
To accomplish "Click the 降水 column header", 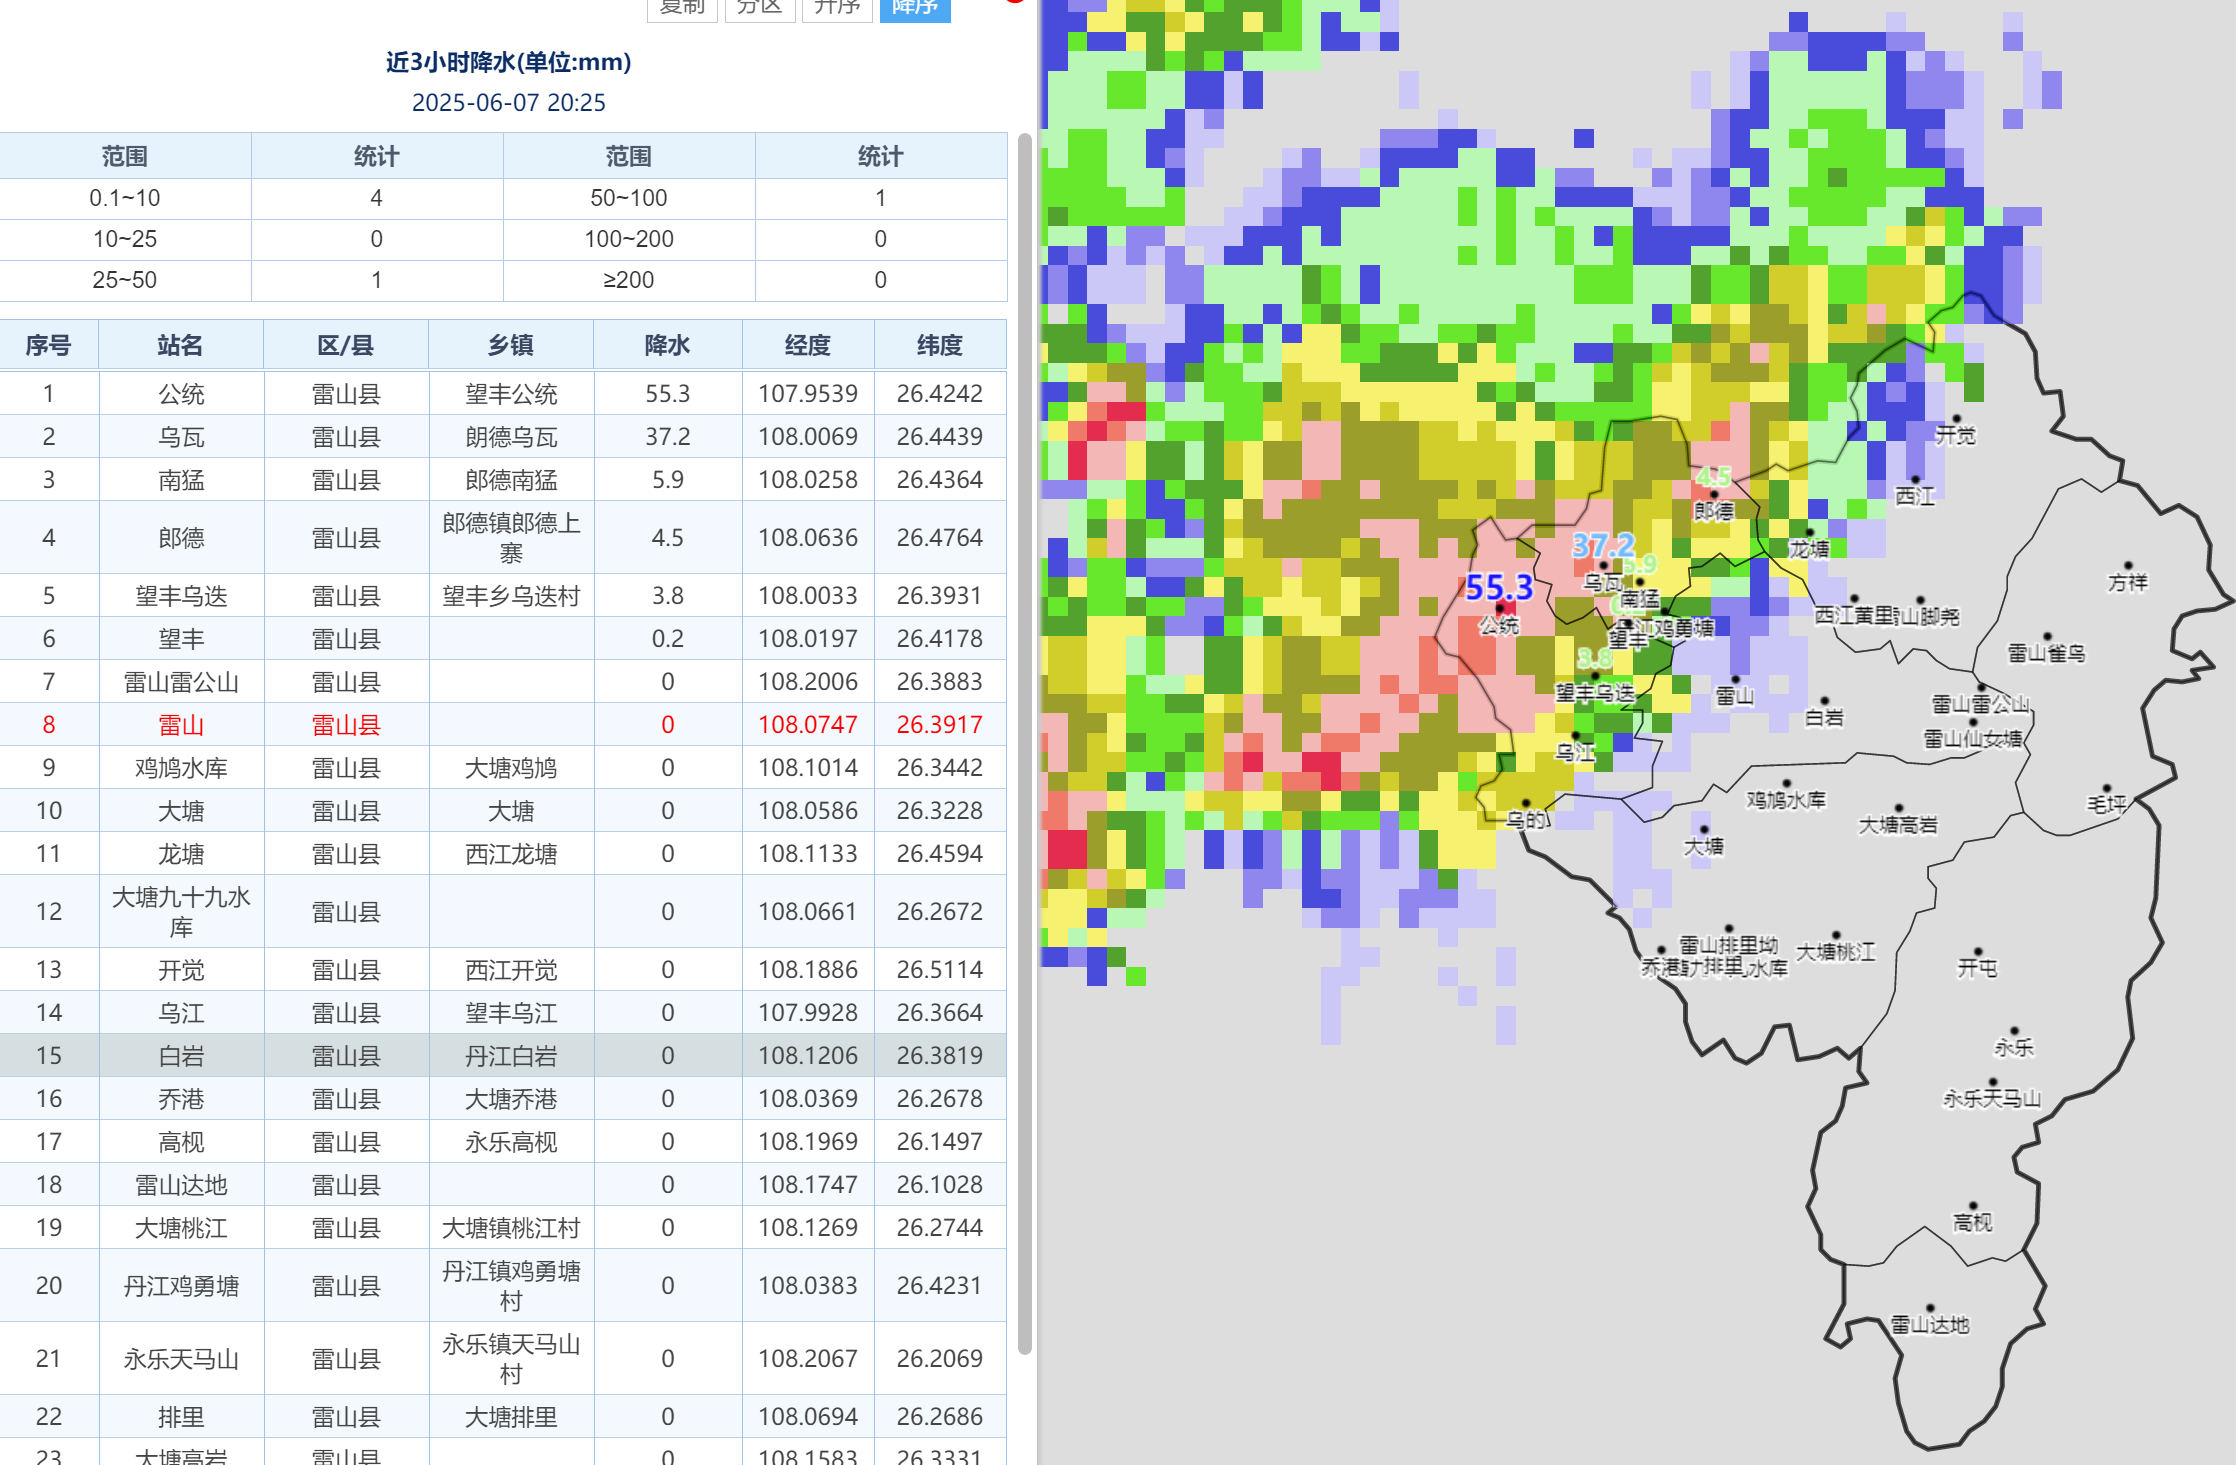I will pyautogui.click(x=667, y=346).
